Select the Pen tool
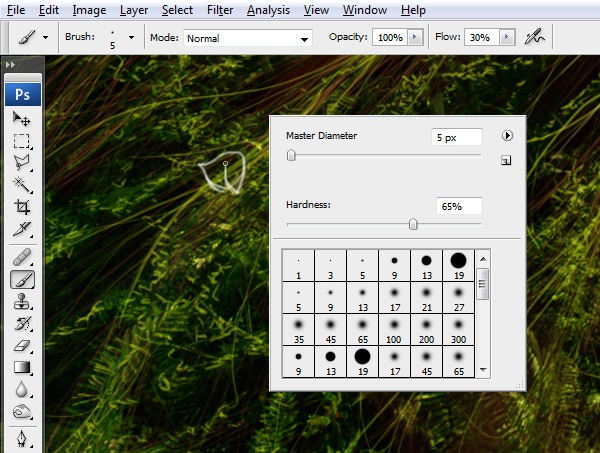The height and width of the screenshot is (453, 600). [22, 438]
